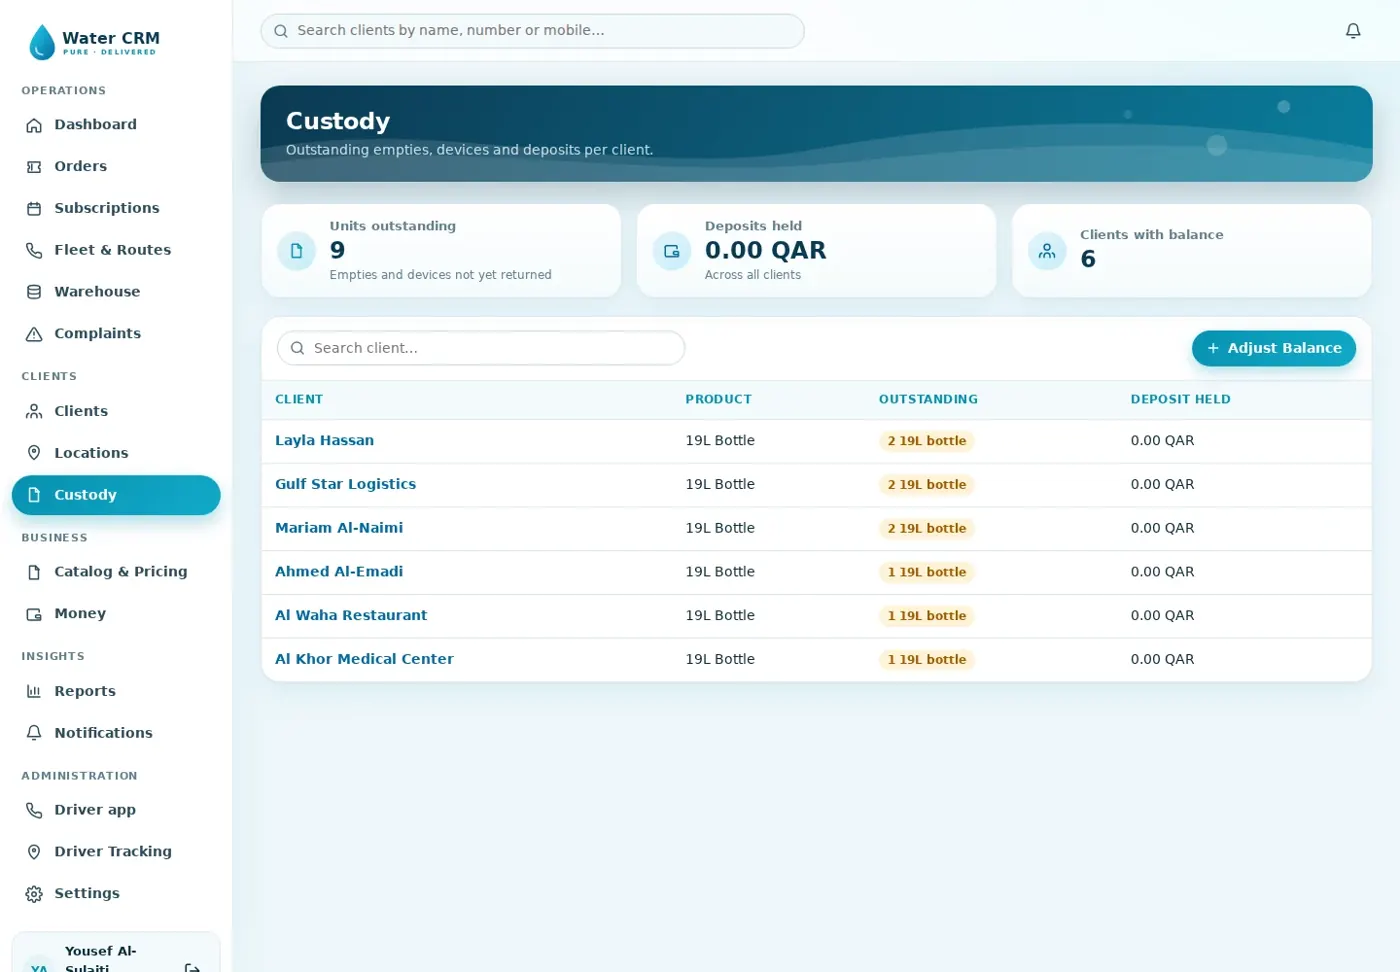Viewport: 1400px width, 972px height.
Task: Click the Warehouse database icon
Action: (x=34, y=292)
